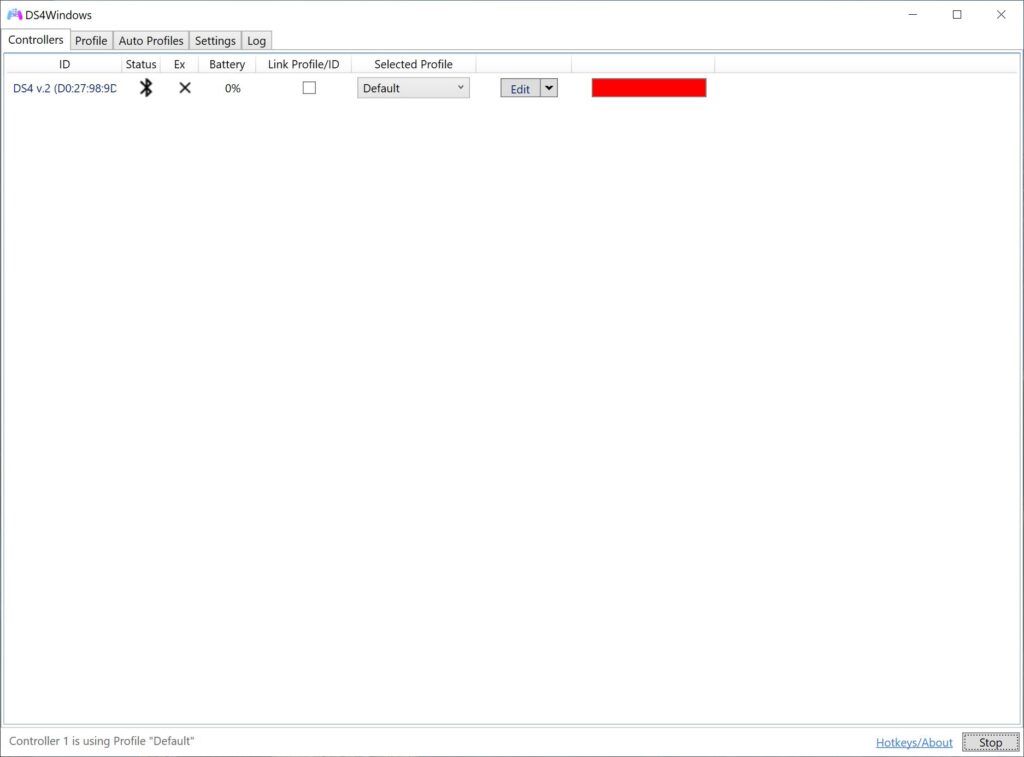Screen dimensions: 1024x757
Task: View the Log tab
Action: point(257,40)
